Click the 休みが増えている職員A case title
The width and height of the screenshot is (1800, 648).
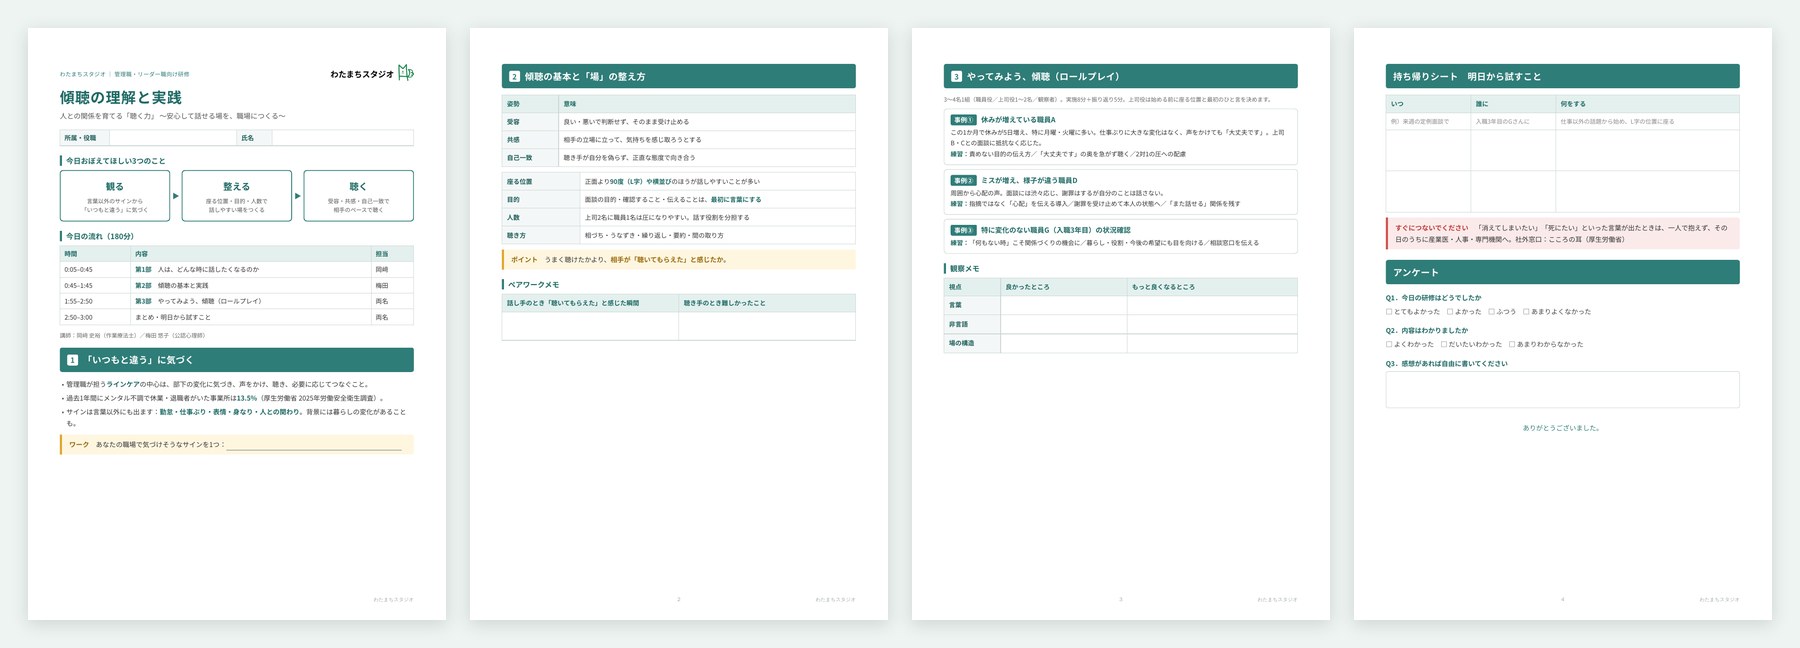pos(1018,120)
